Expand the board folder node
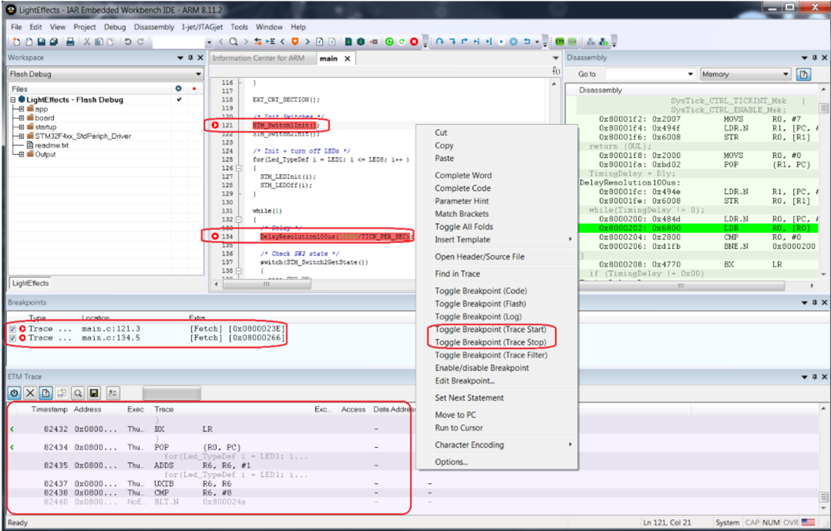This screenshot has width=831, height=531. coord(21,118)
